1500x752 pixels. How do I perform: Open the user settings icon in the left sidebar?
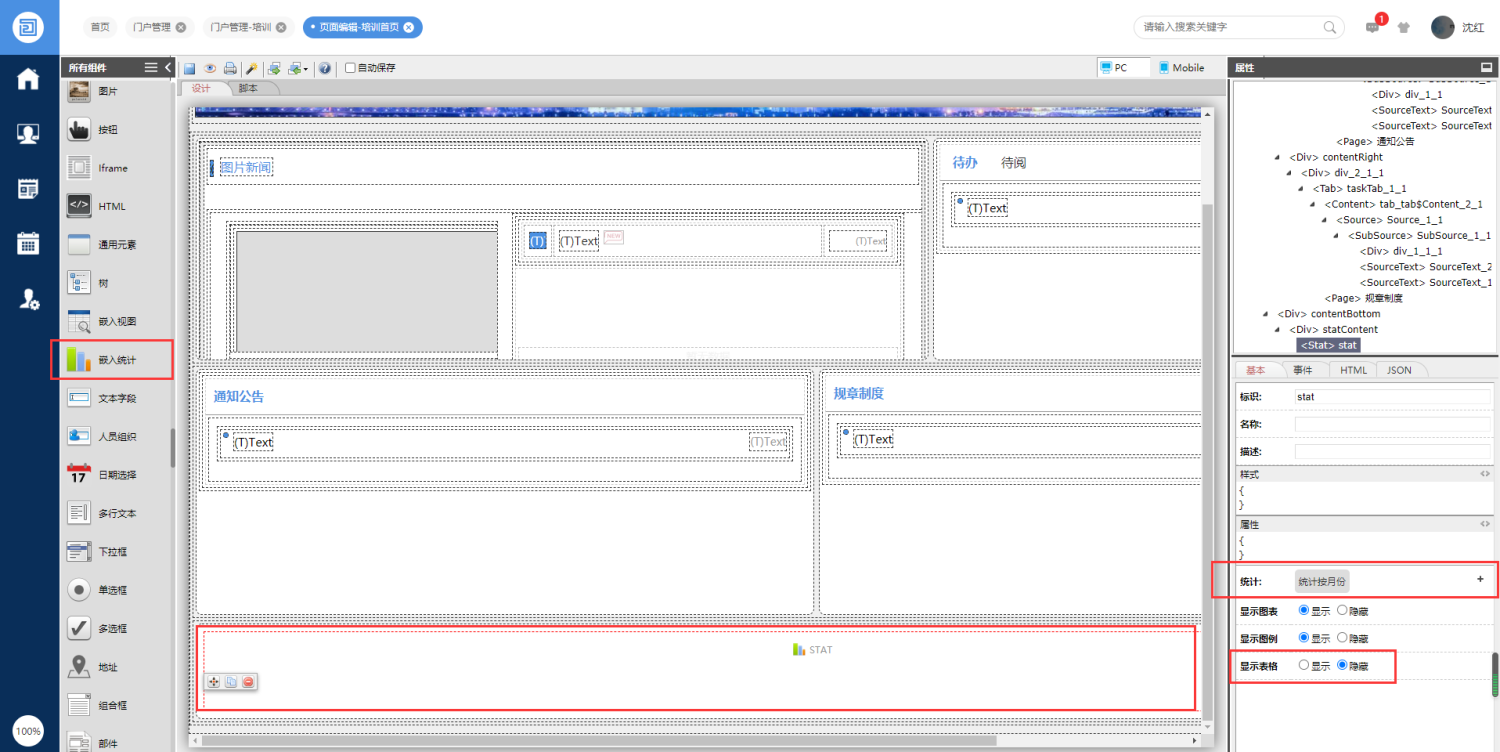click(29, 298)
